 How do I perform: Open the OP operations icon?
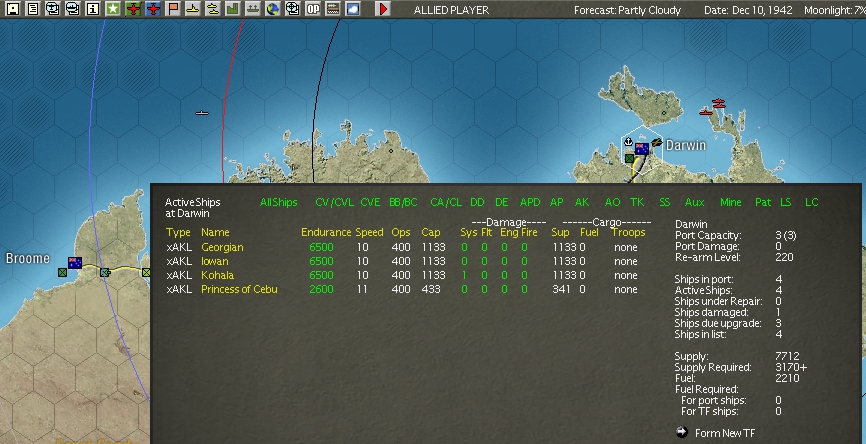[313, 8]
